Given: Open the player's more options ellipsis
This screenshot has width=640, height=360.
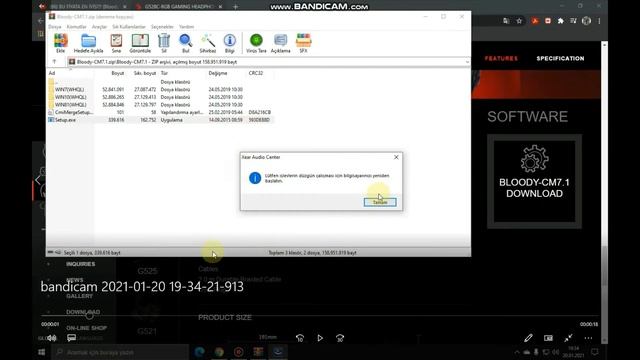Looking at the screenshot, I should [588, 338].
